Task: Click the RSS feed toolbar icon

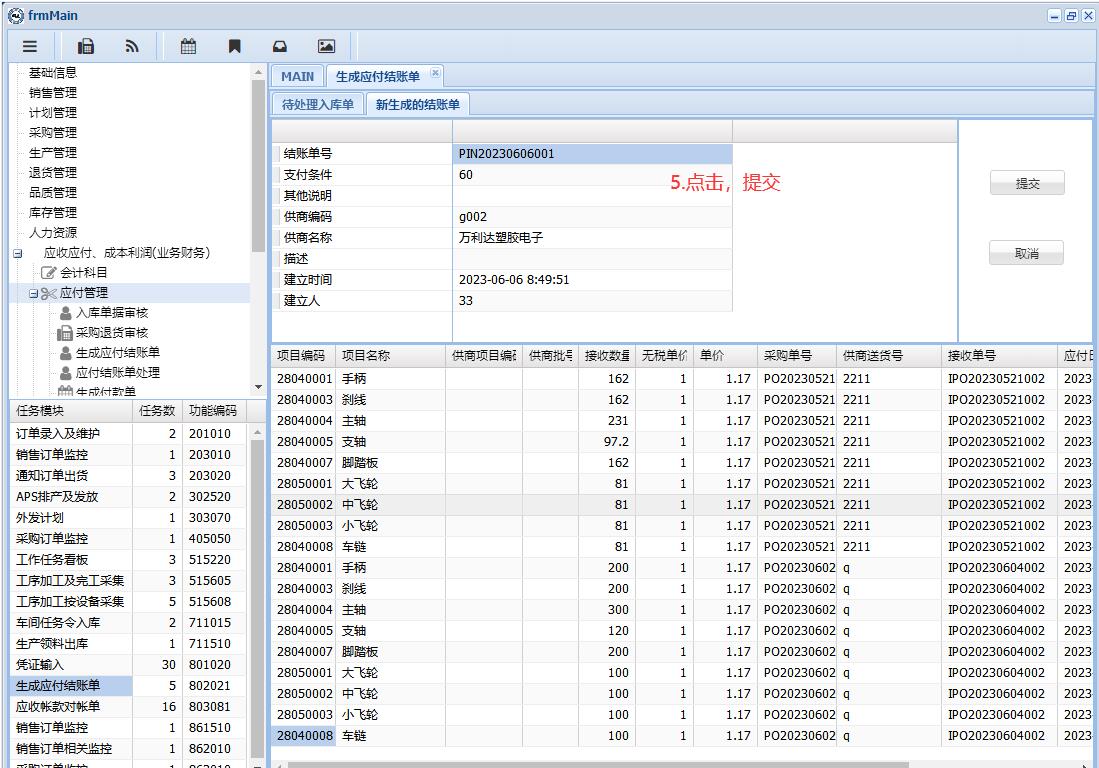Action: point(132,46)
